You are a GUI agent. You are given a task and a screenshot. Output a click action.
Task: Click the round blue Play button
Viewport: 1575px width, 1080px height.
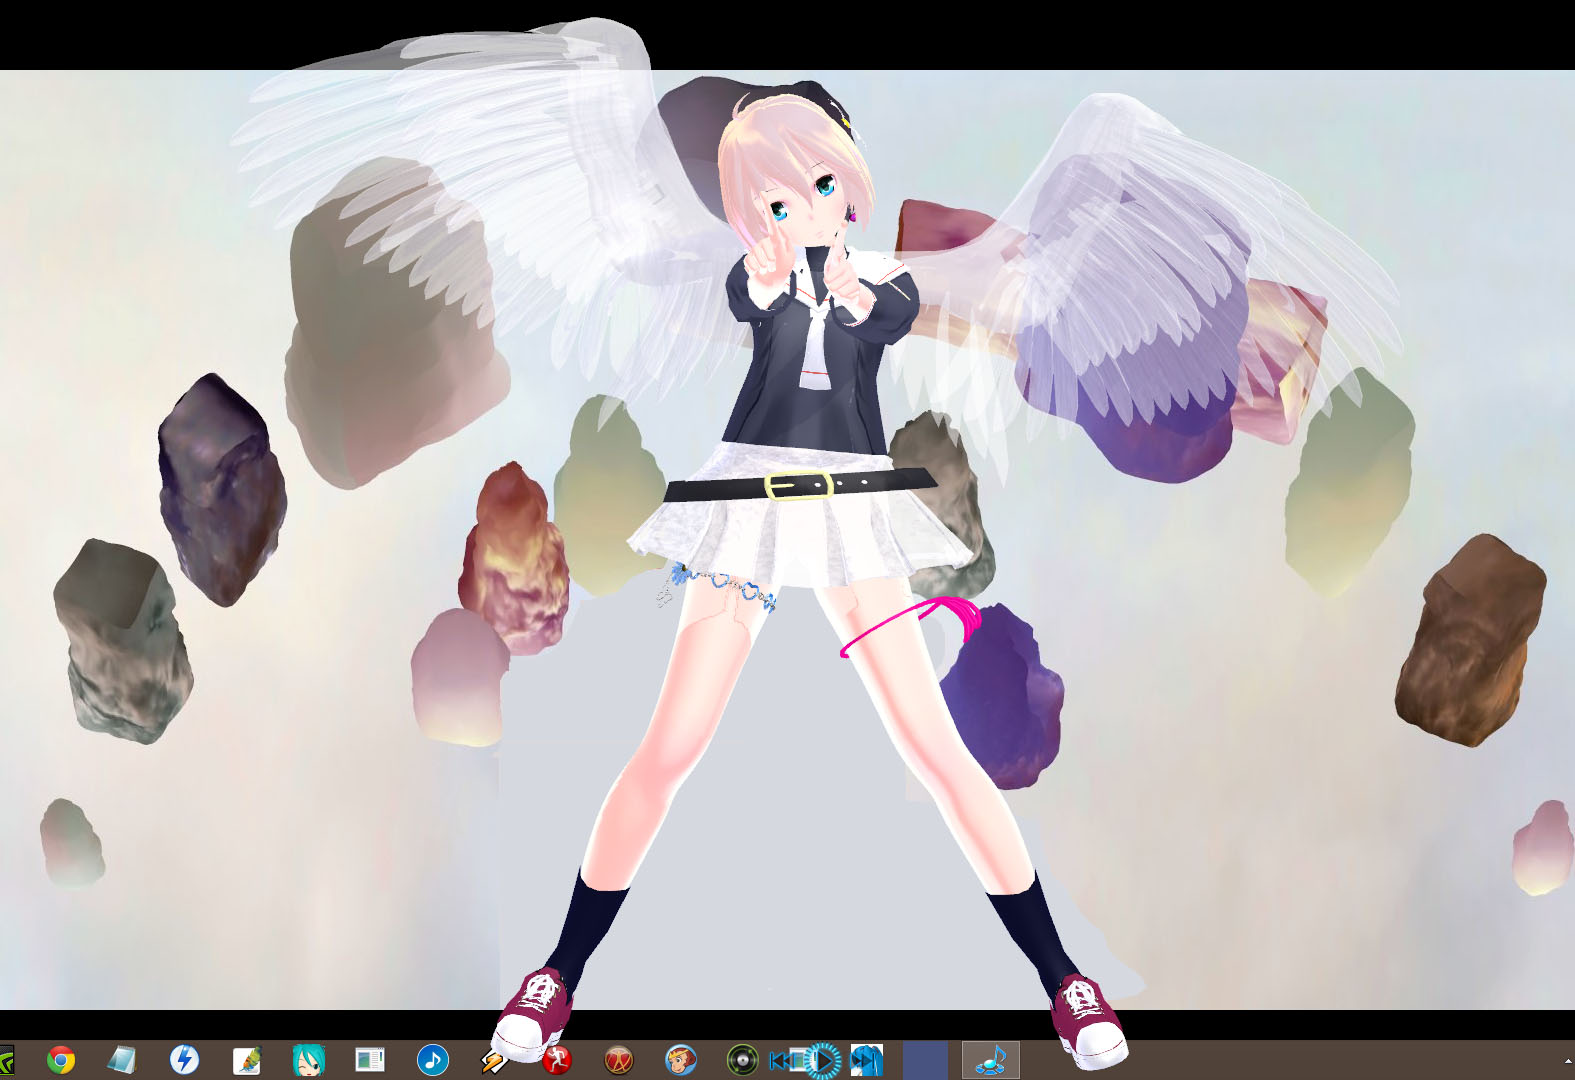pyautogui.click(x=823, y=1060)
